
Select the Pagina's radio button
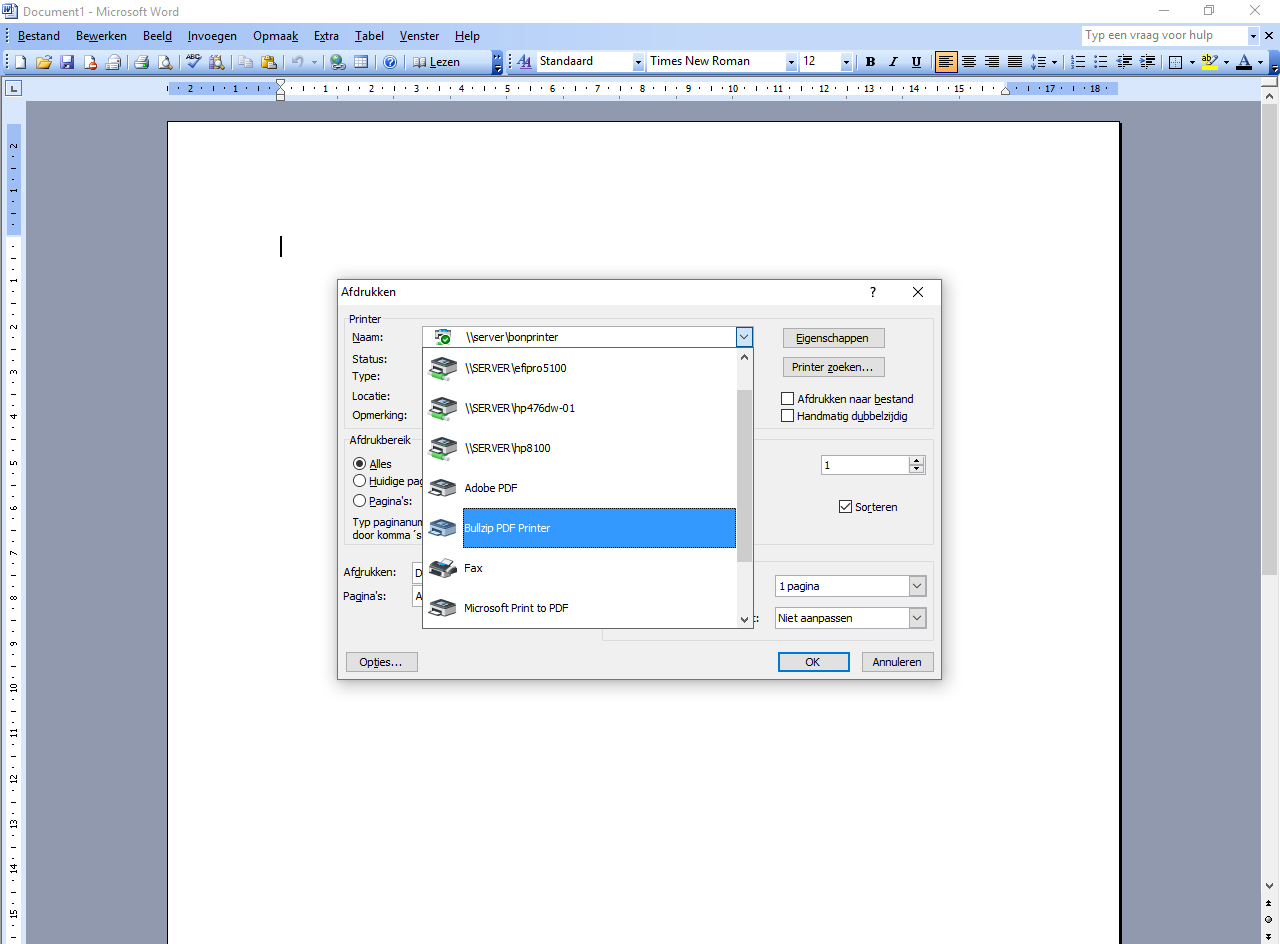click(359, 501)
